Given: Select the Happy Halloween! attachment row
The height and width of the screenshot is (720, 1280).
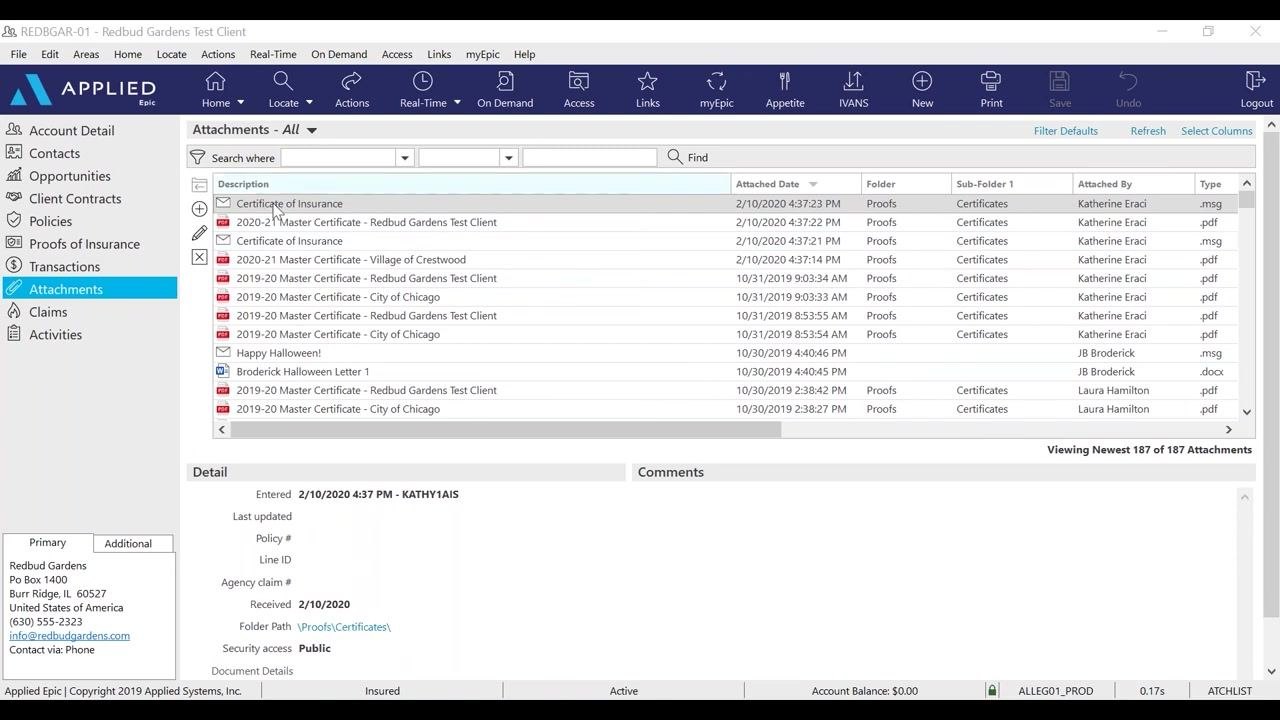Looking at the screenshot, I should pos(725,353).
